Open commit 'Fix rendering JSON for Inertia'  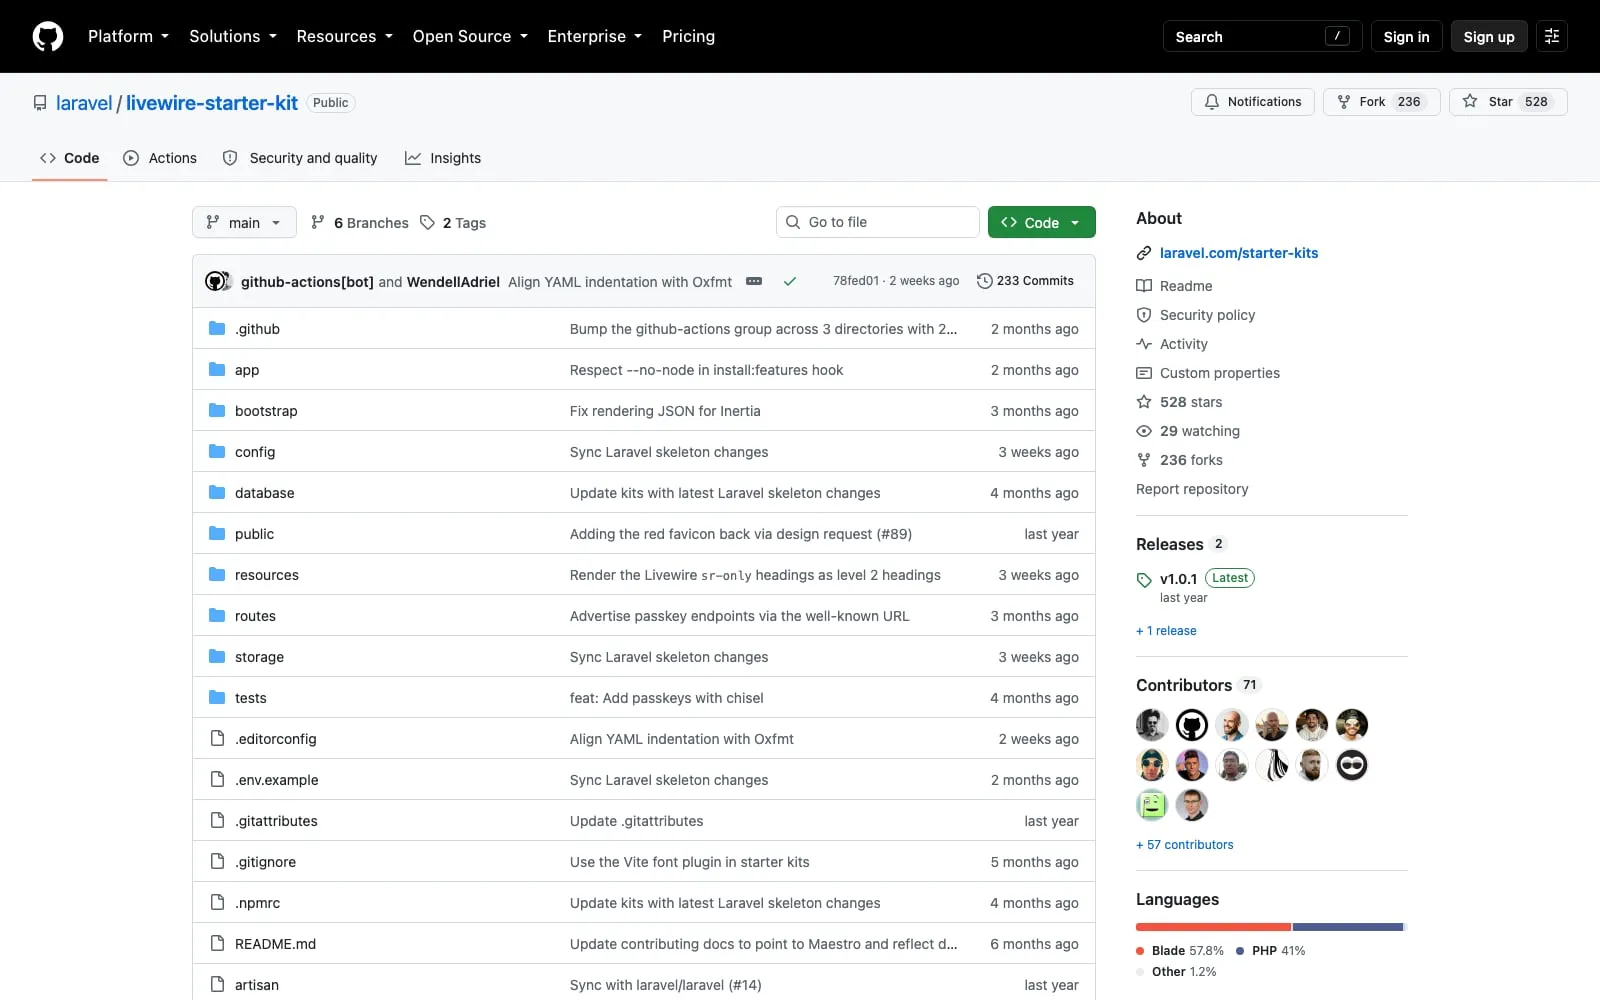tap(665, 411)
